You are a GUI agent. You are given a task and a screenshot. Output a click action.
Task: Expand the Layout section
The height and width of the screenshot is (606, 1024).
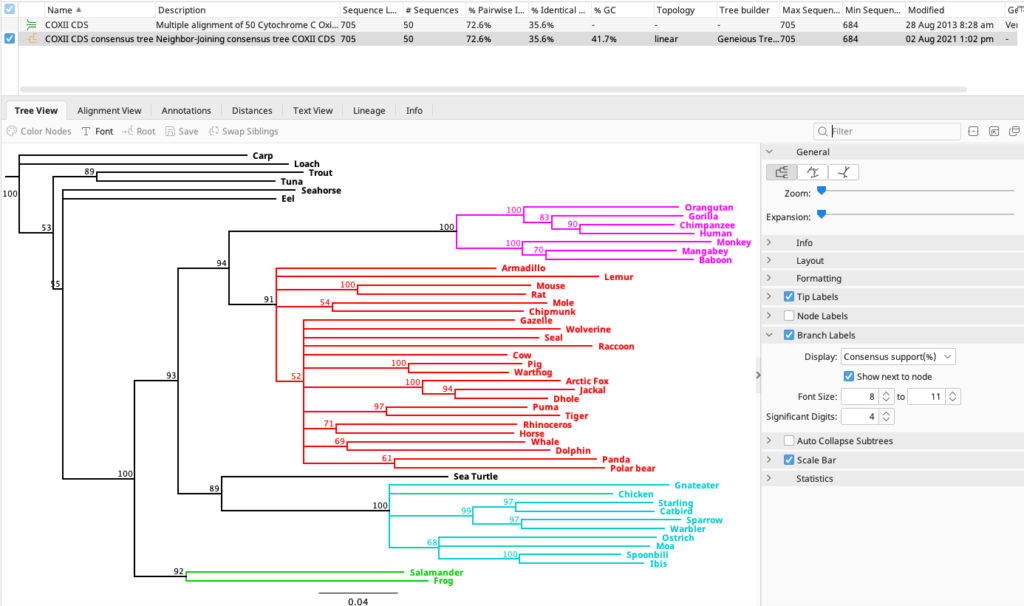pos(810,261)
